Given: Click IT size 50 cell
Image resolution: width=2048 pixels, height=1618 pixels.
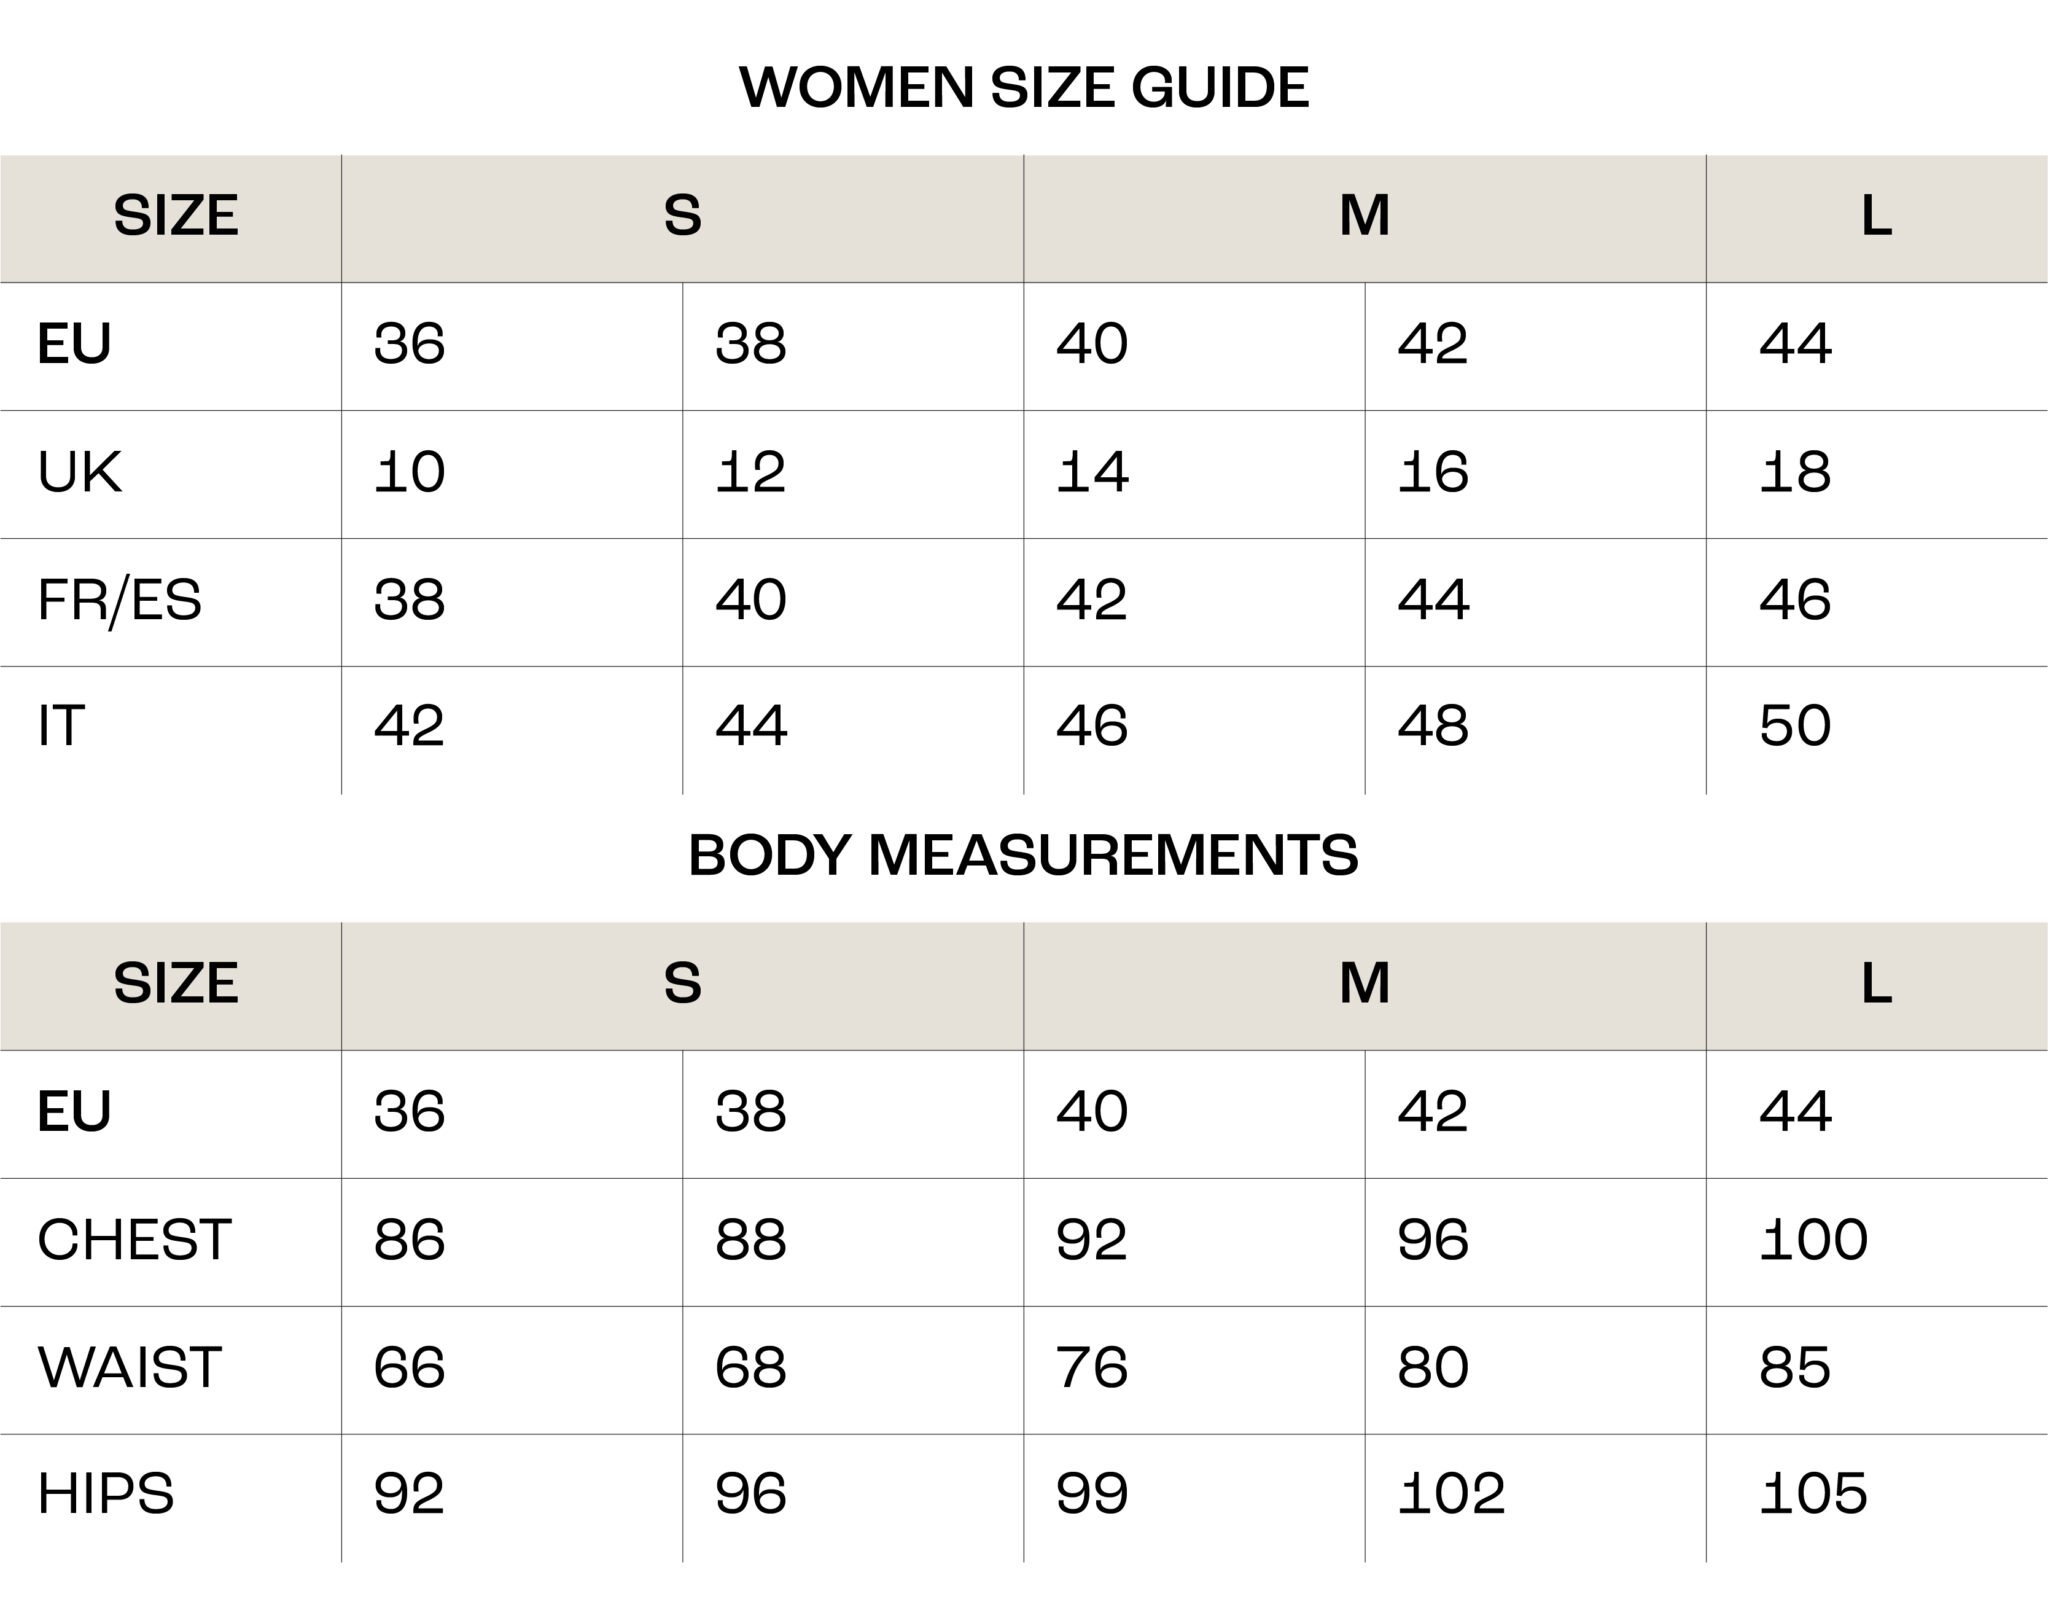Looking at the screenshot, I should point(1795,726).
